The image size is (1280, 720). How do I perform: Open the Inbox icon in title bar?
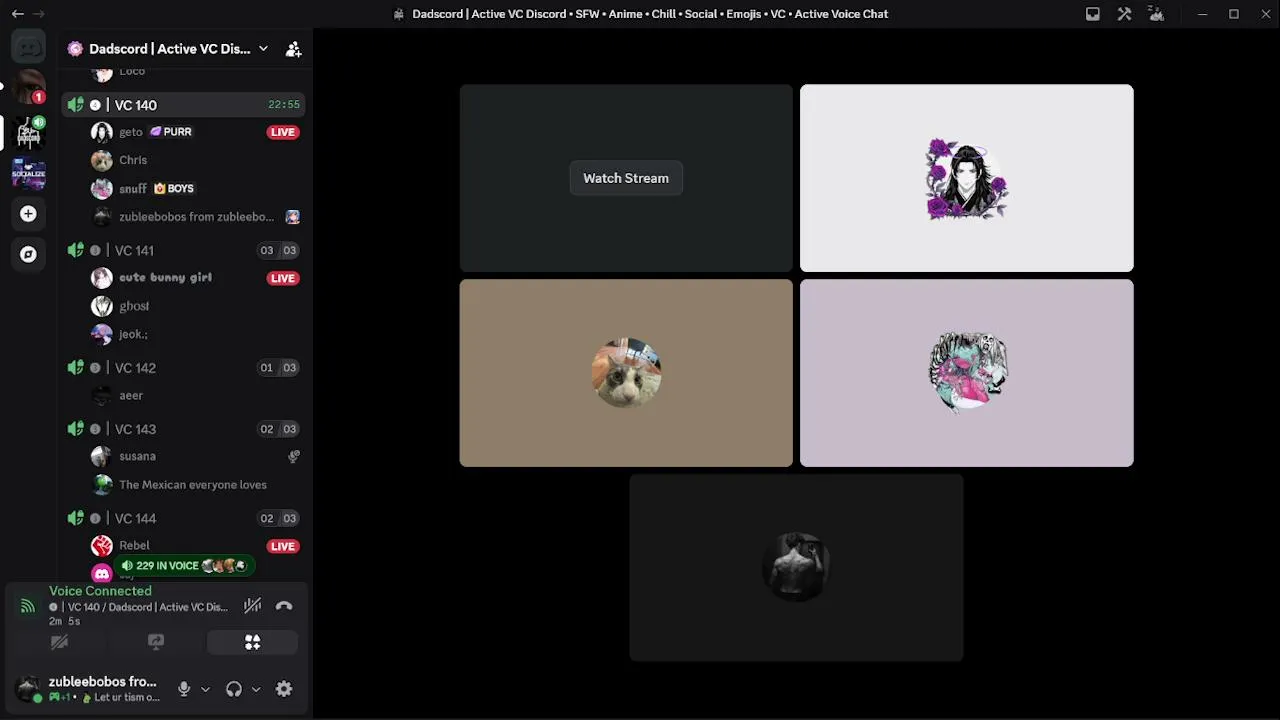coord(1093,14)
